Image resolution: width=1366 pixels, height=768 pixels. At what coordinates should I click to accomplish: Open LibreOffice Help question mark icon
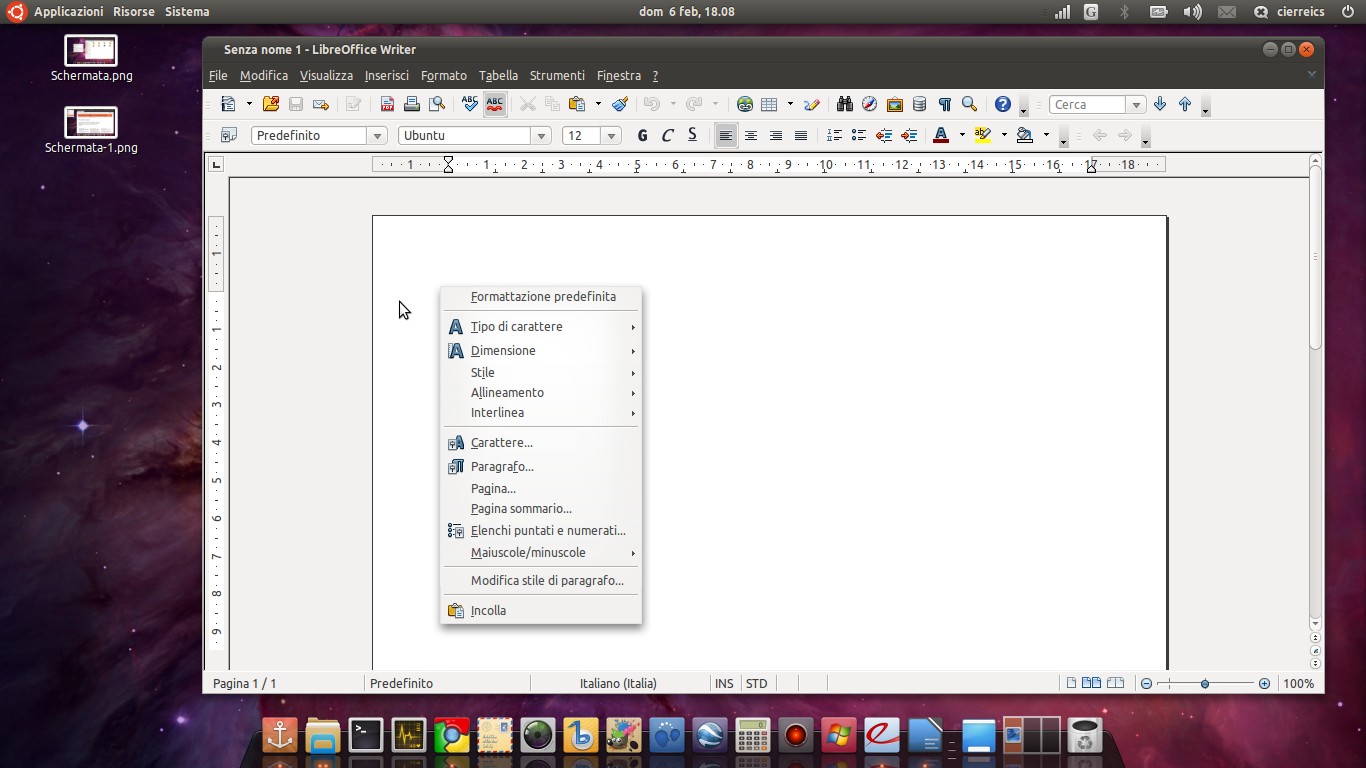[1003, 104]
